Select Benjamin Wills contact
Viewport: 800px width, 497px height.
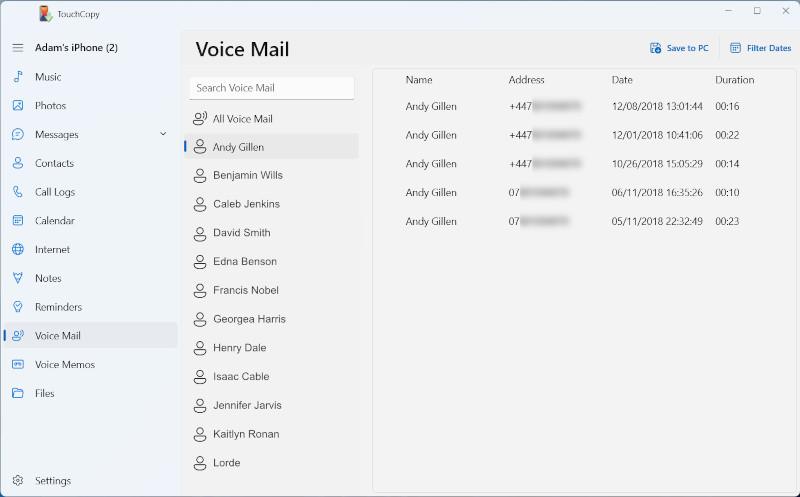(x=247, y=175)
